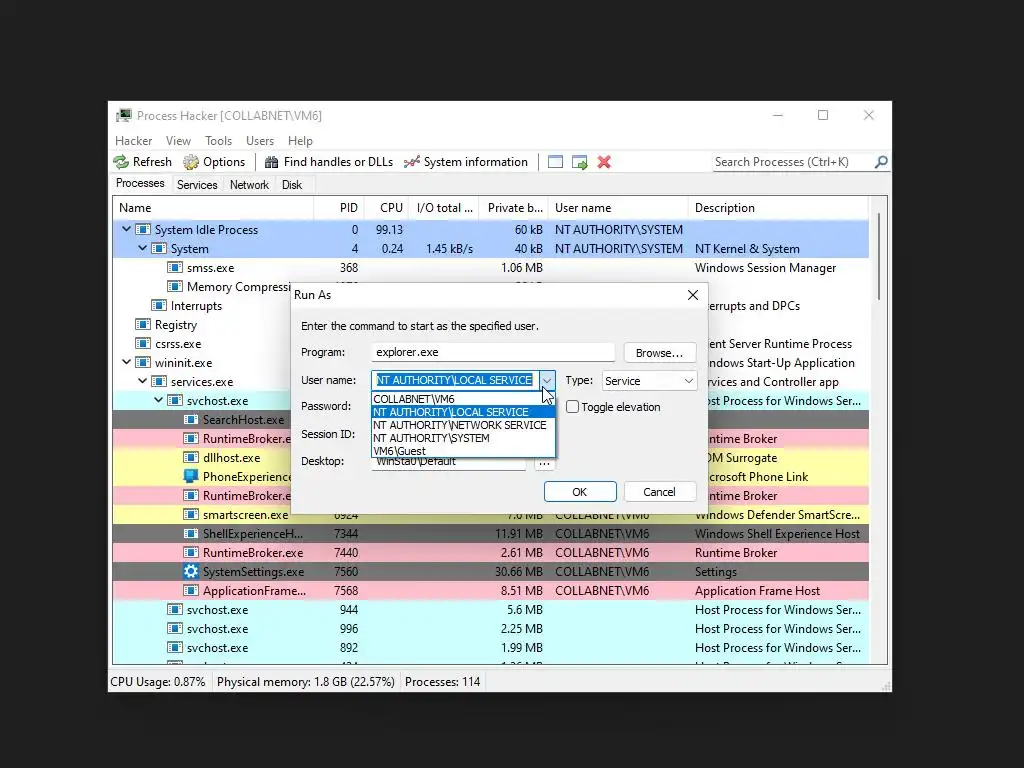Screen dimensions: 1024x768
Task: Click the search magnifier icon
Action: pyautogui.click(x=881, y=162)
